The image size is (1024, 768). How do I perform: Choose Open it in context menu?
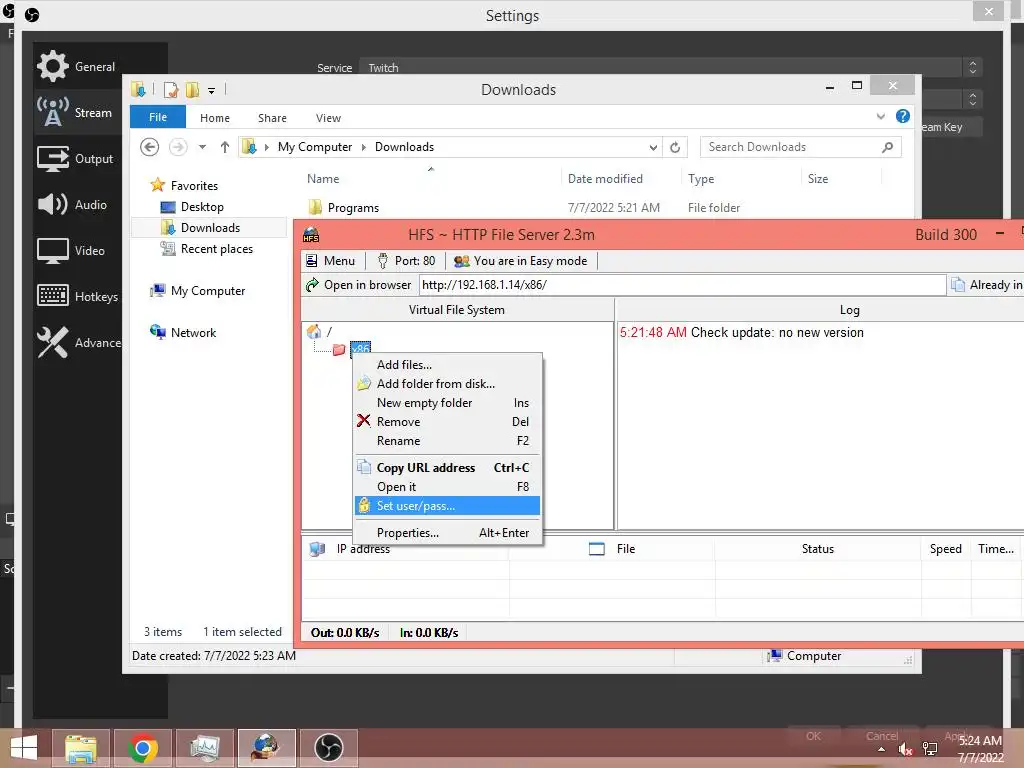coord(447,487)
